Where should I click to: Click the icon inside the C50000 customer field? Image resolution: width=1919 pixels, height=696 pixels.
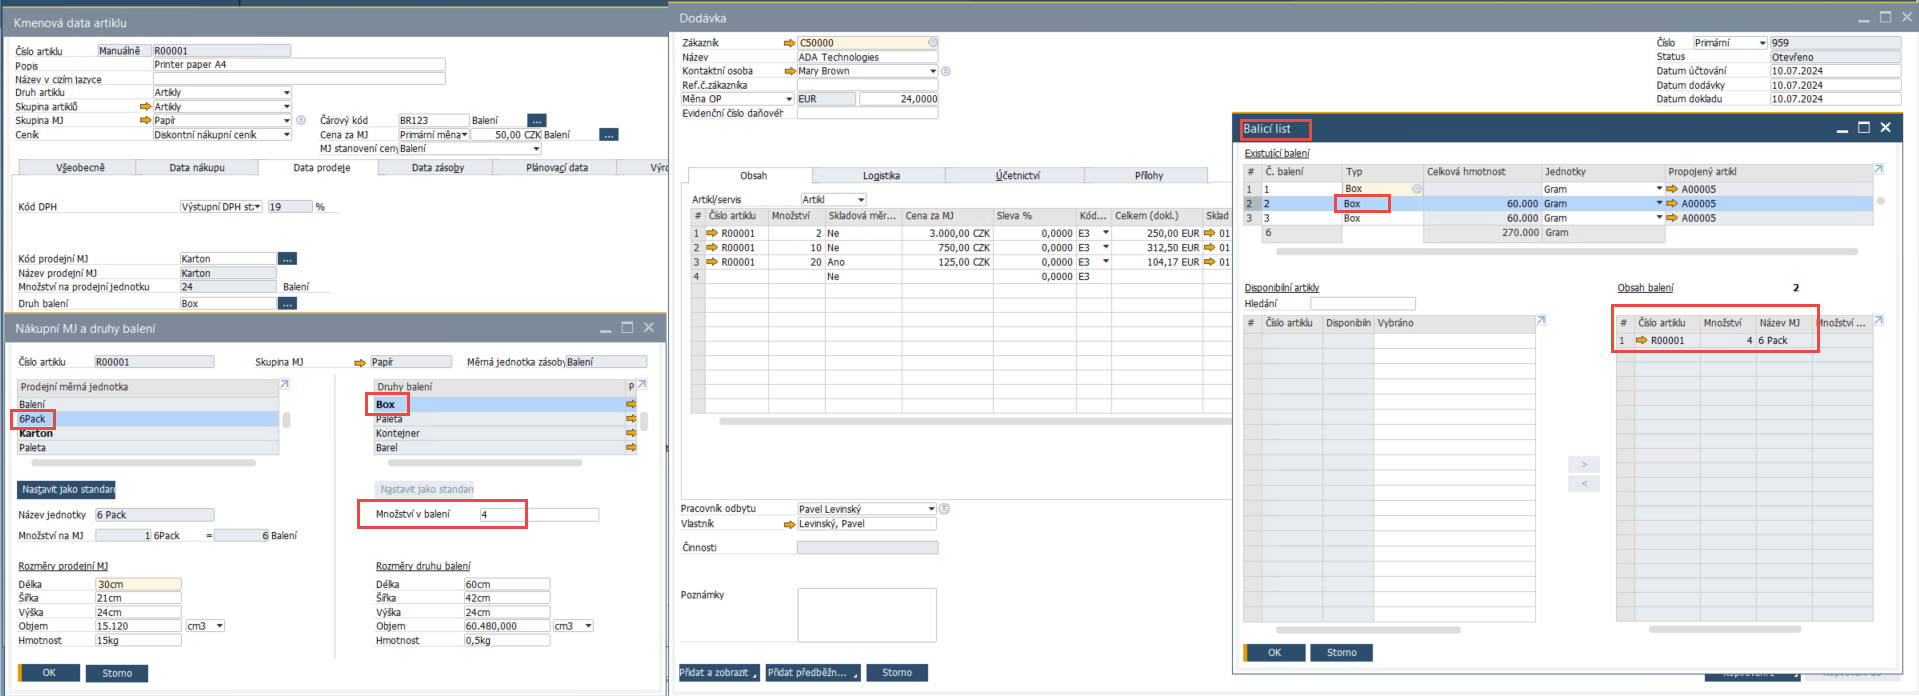932,43
